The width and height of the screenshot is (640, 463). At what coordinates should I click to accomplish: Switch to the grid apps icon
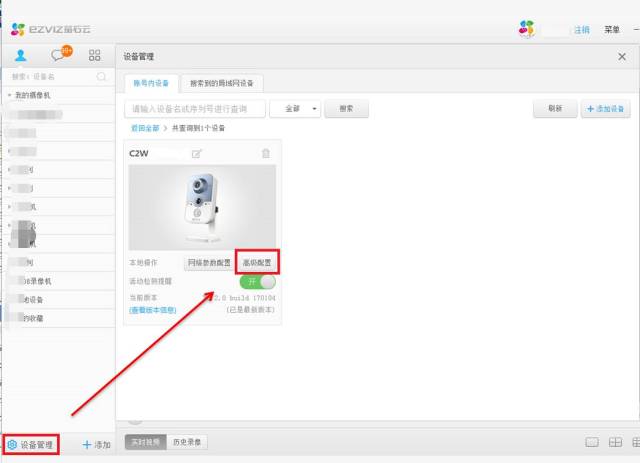pyautogui.click(x=95, y=56)
